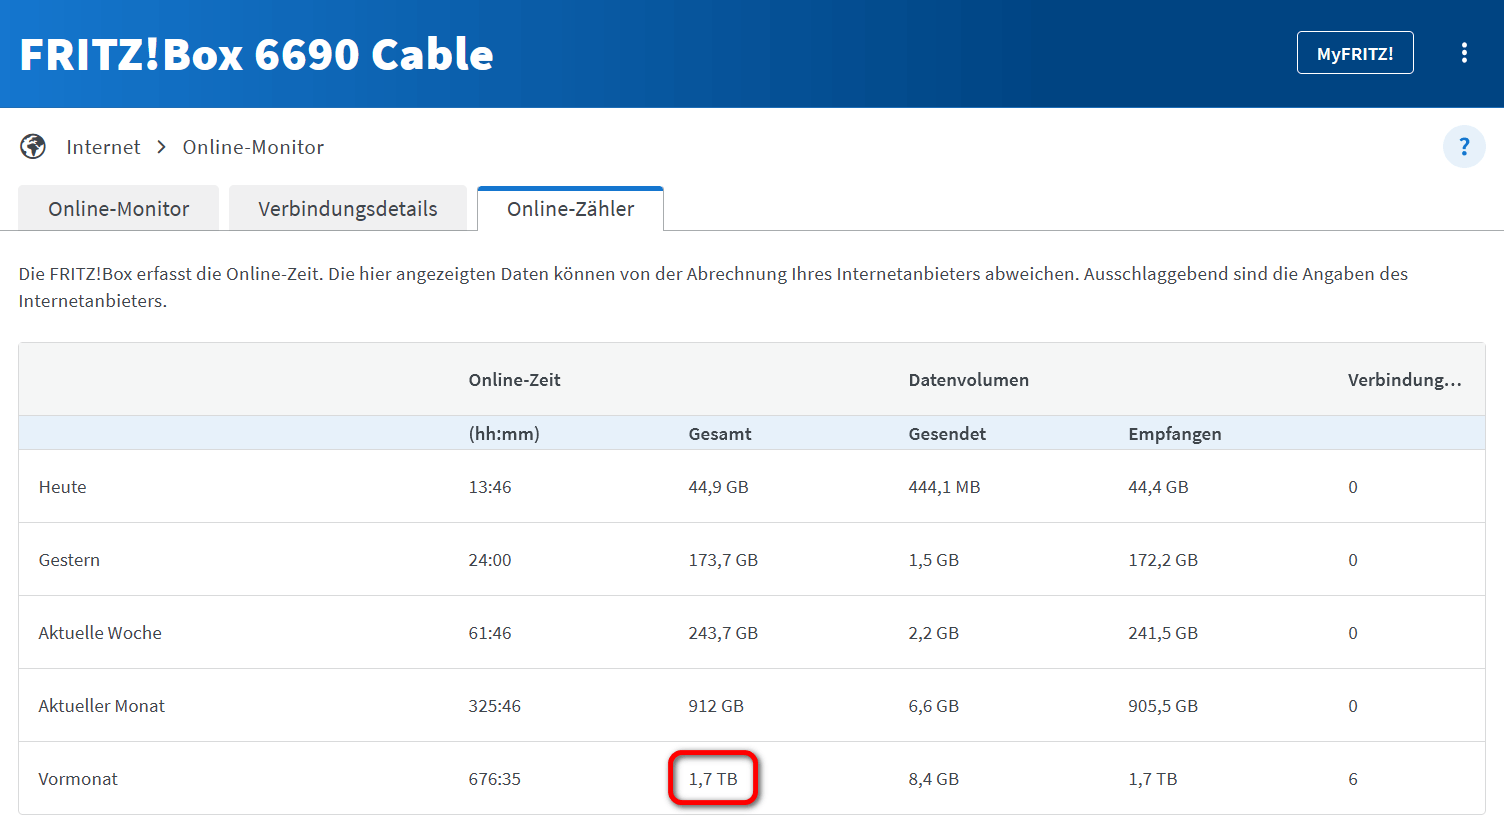This screenshot has height=833, width=1504.
Task: Open the MyFRITZ! button
Action: (1355, 53)
